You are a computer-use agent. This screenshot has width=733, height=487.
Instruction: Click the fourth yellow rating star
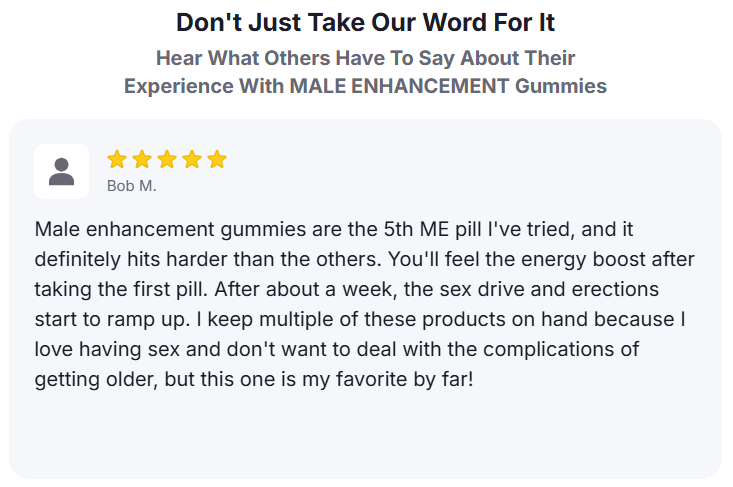click(192, 159)
